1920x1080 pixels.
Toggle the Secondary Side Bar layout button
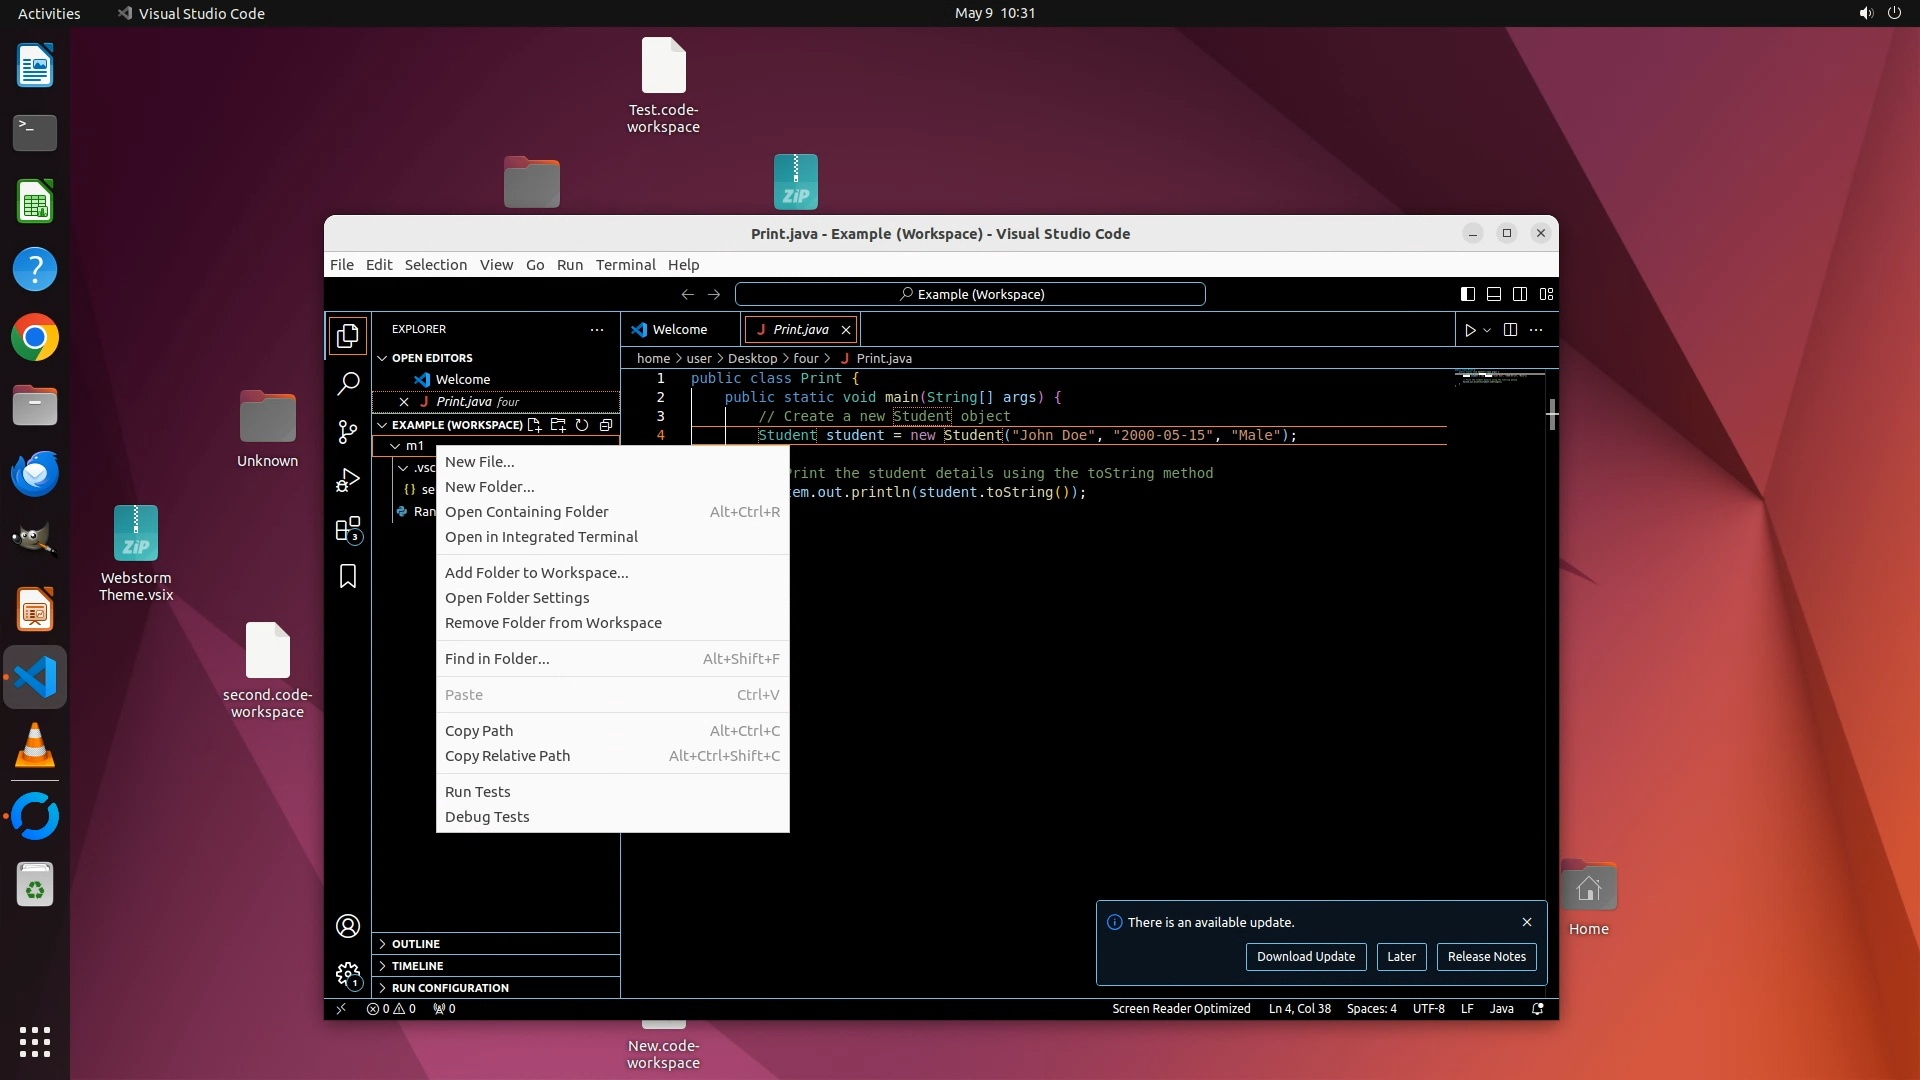point(1520,294)
